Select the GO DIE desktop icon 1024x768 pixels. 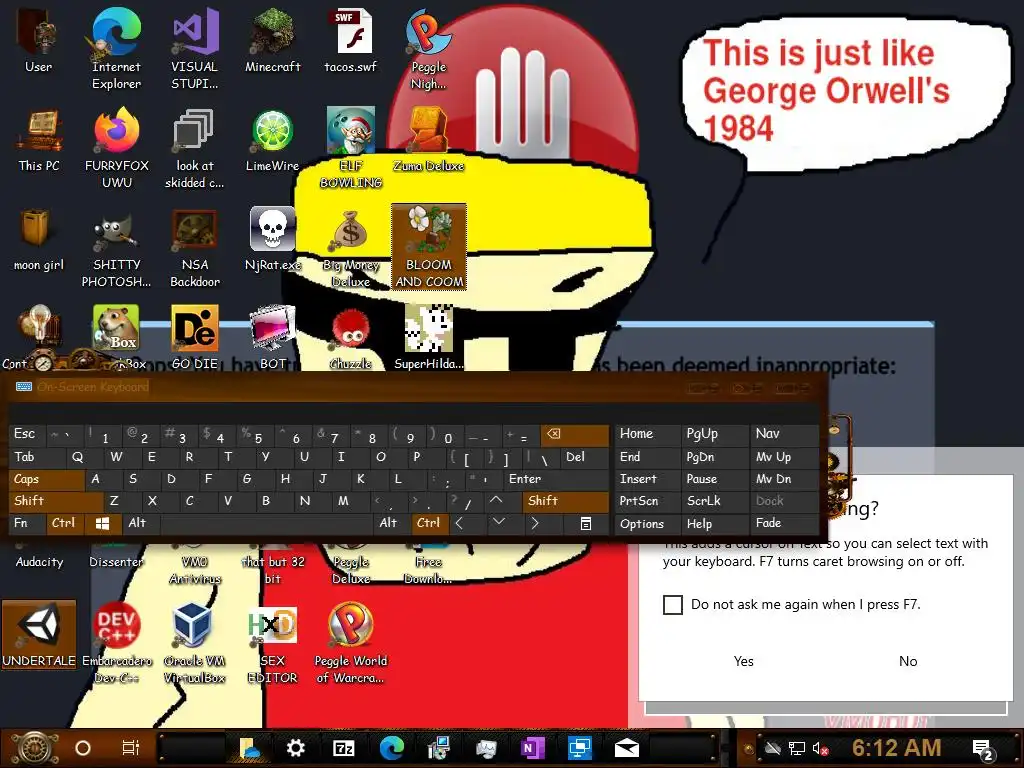pos(195,338)
